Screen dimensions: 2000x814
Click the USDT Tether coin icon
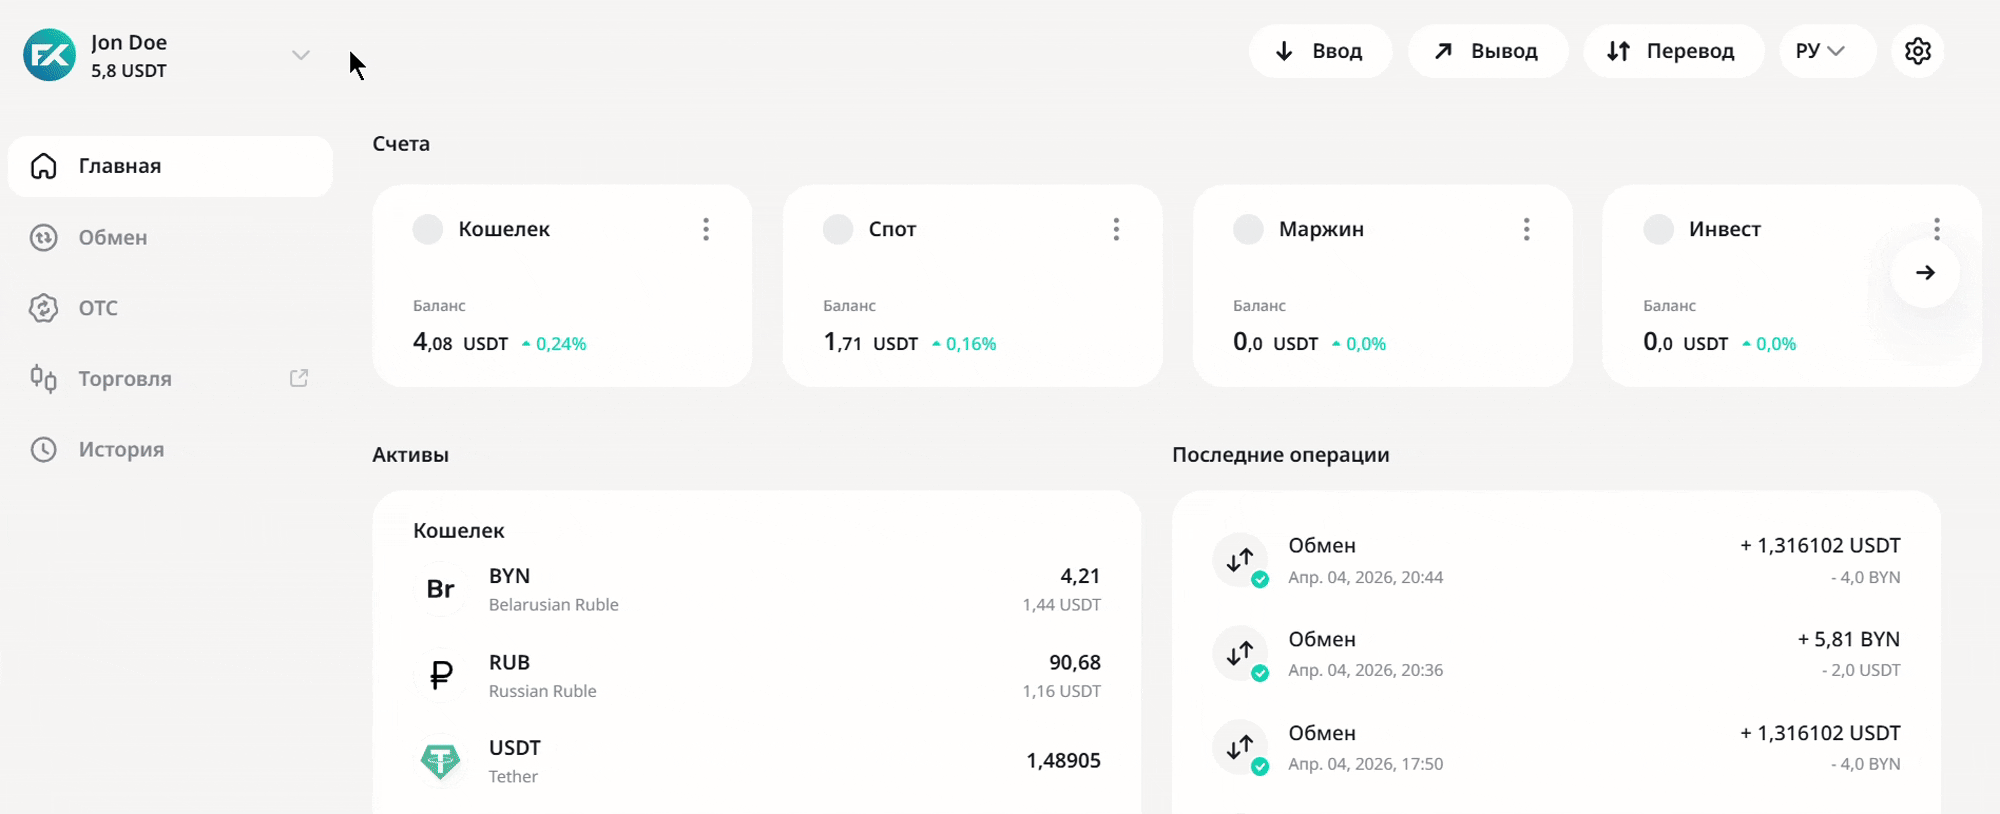pos(440,761)
